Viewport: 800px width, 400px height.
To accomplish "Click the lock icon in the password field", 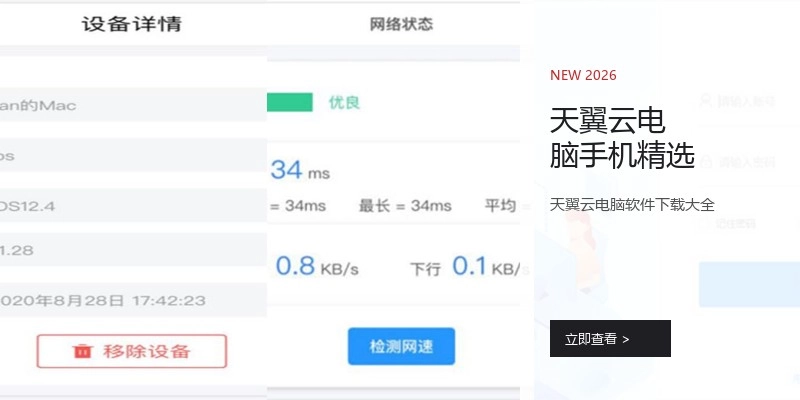I will [x=706, y=162].
